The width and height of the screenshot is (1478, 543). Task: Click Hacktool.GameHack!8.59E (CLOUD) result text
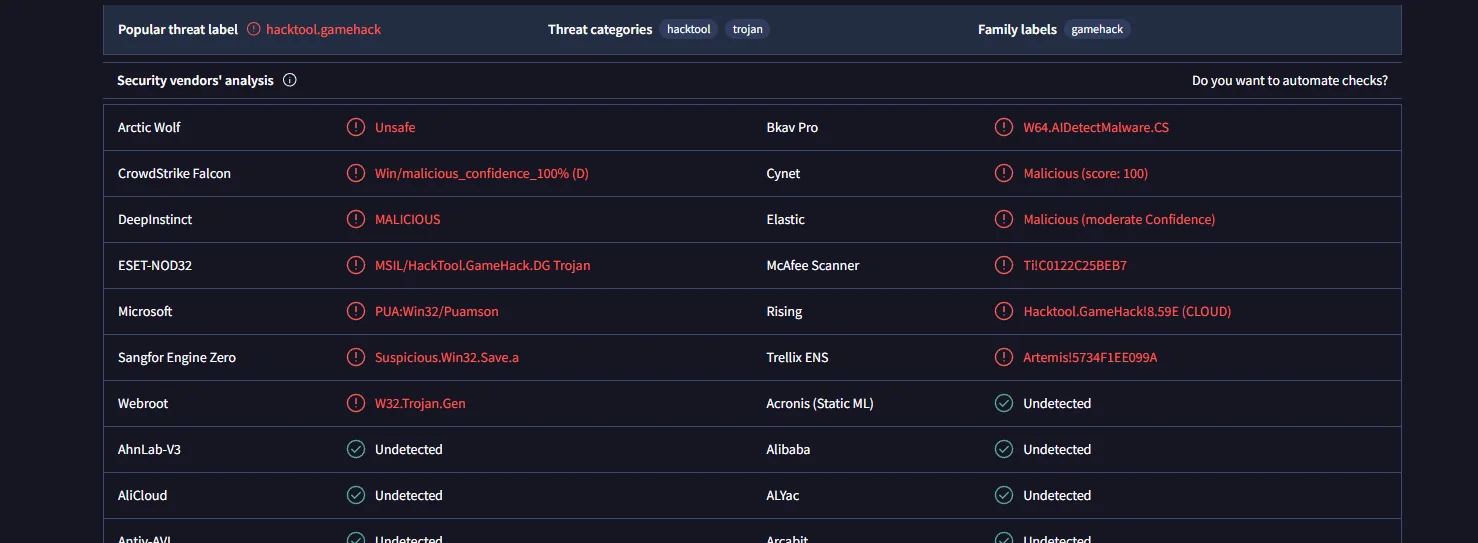coord(1127,312)
